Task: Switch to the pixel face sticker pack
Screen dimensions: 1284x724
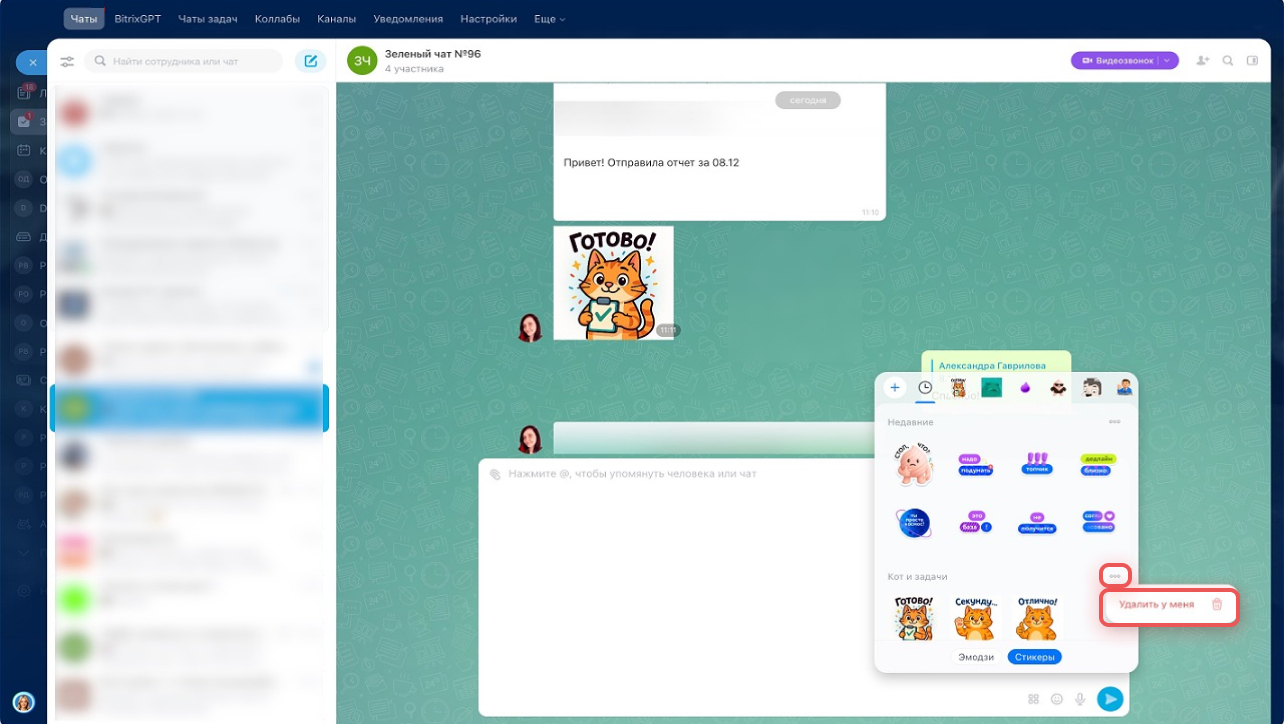Action: click(x=1092, y=388)
